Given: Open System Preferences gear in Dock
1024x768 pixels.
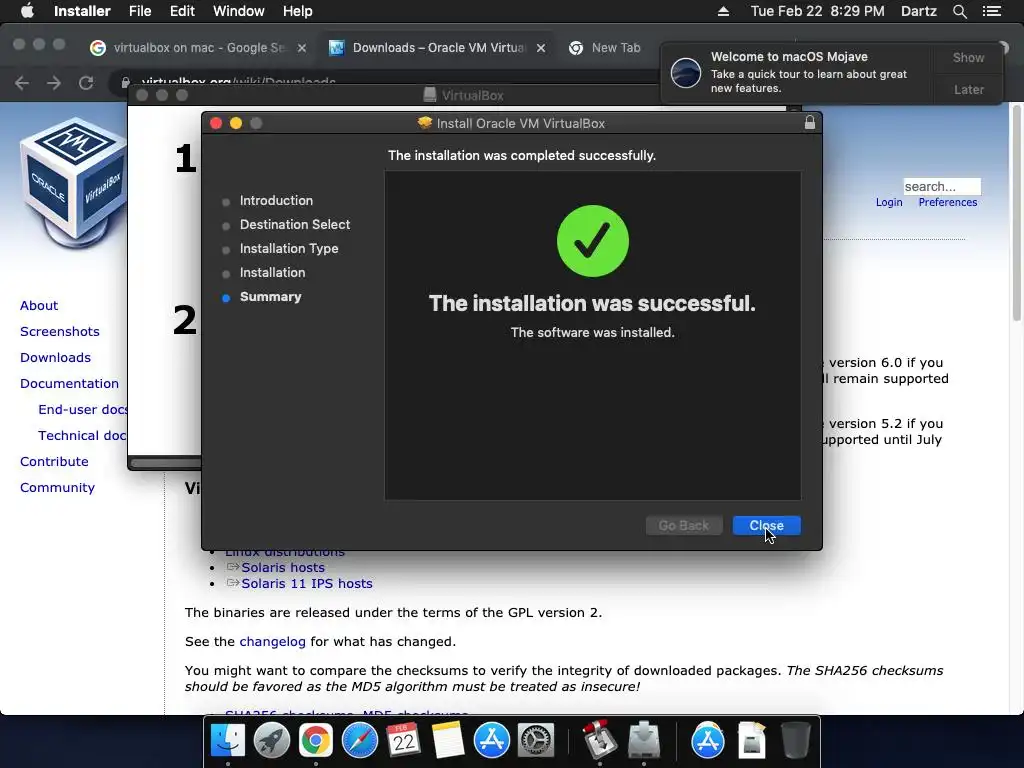Looking at the screenshot, I should [x=536, y=741].
